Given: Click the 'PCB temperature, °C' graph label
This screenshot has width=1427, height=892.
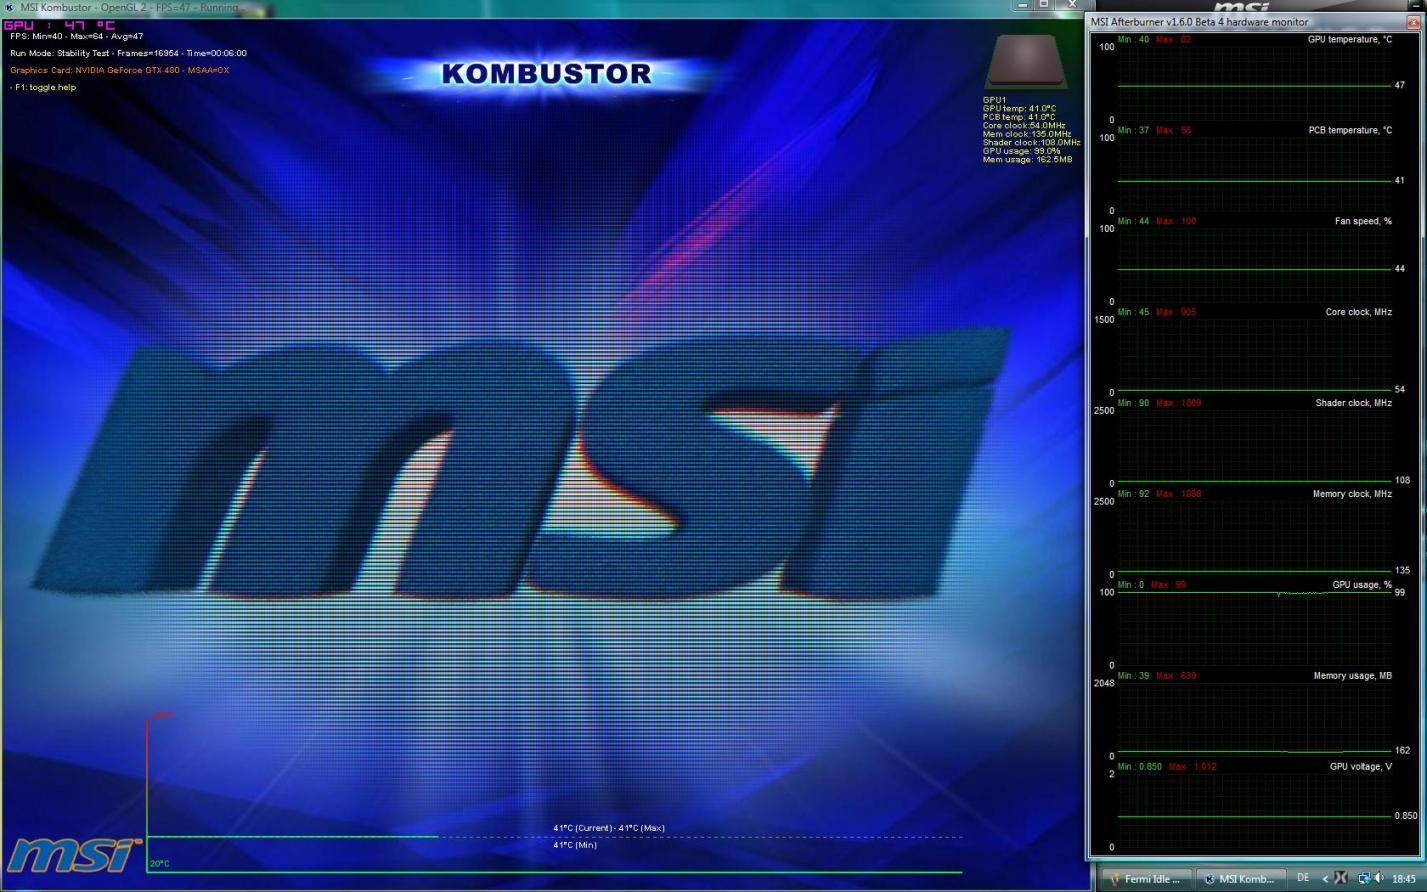Looking at the screenshot, I should (x=1350, y=130).
